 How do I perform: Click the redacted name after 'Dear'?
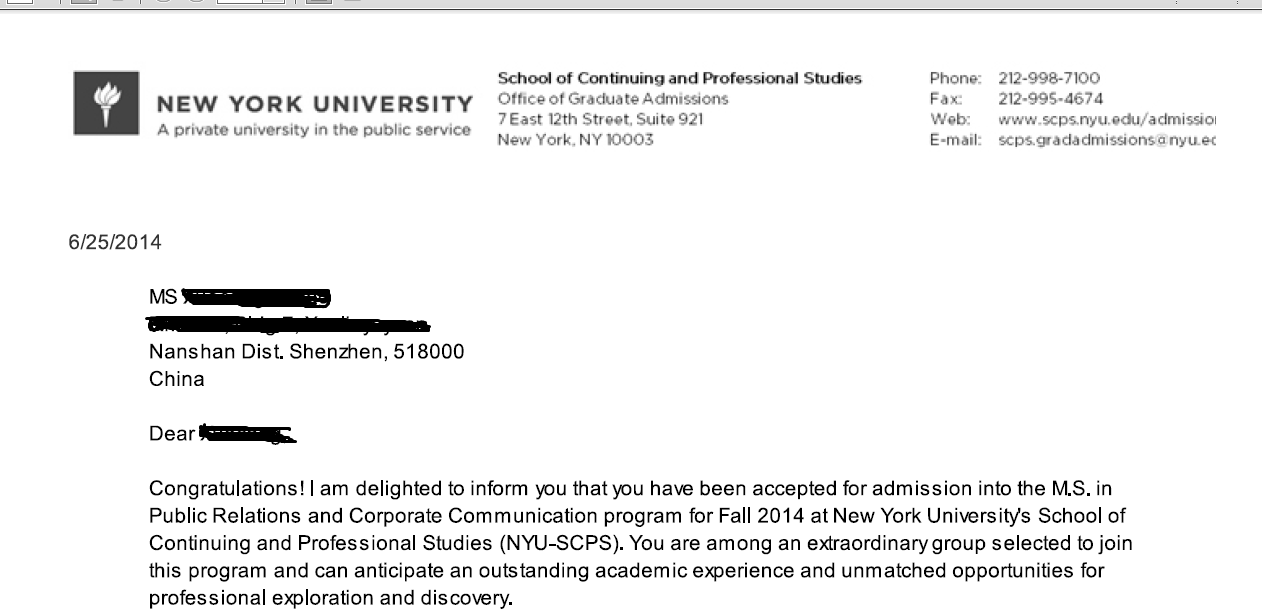click(247, 434)
